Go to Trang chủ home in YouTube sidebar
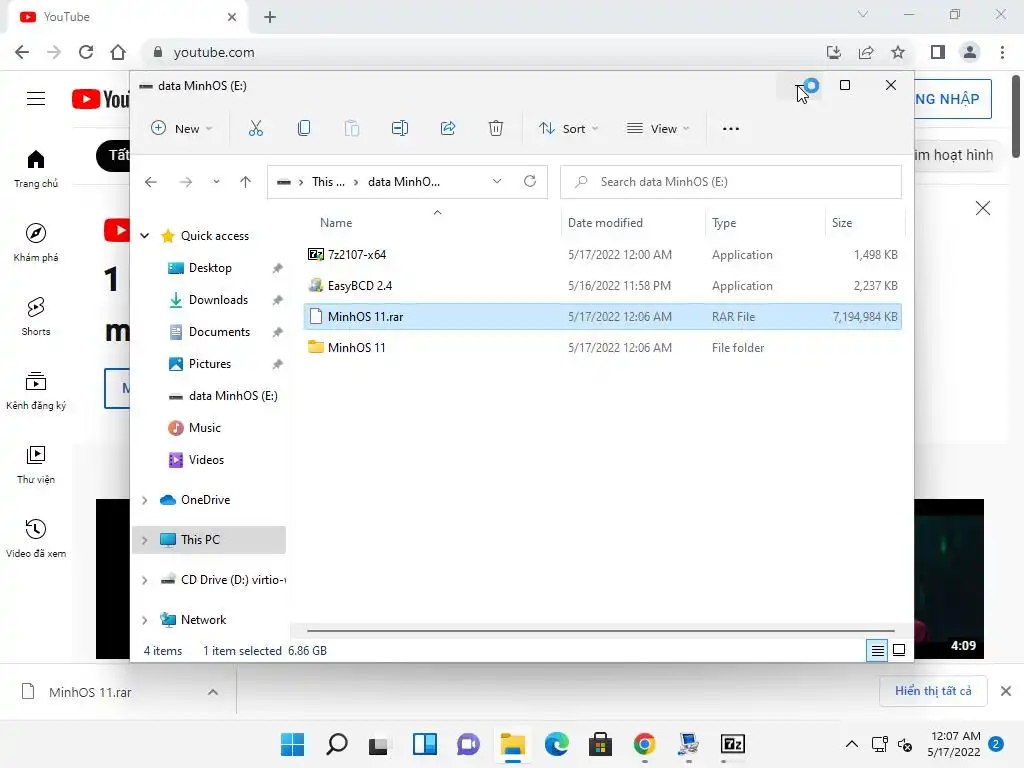The width and height of the screenshot is (1024, 768). point(36,169)
